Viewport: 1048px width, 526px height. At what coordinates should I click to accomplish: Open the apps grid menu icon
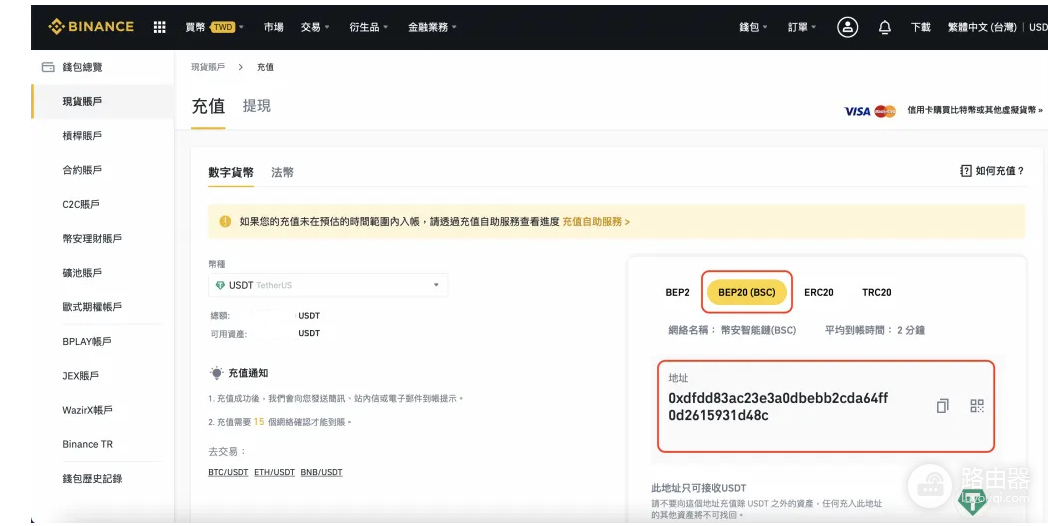(159, 27)
